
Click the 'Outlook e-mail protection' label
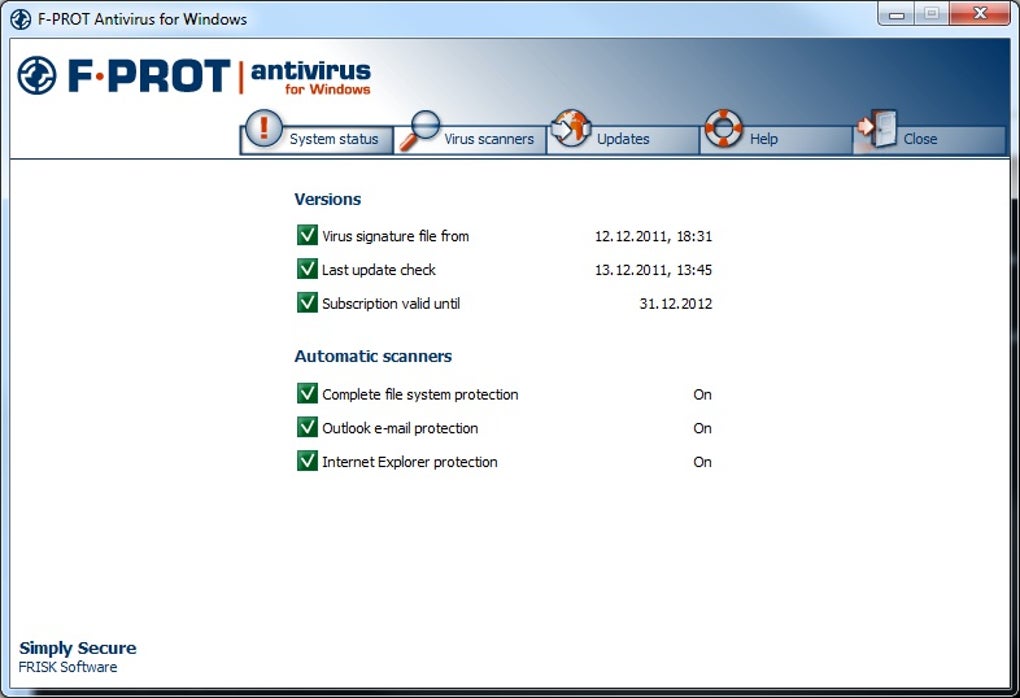tap(400, 428)
